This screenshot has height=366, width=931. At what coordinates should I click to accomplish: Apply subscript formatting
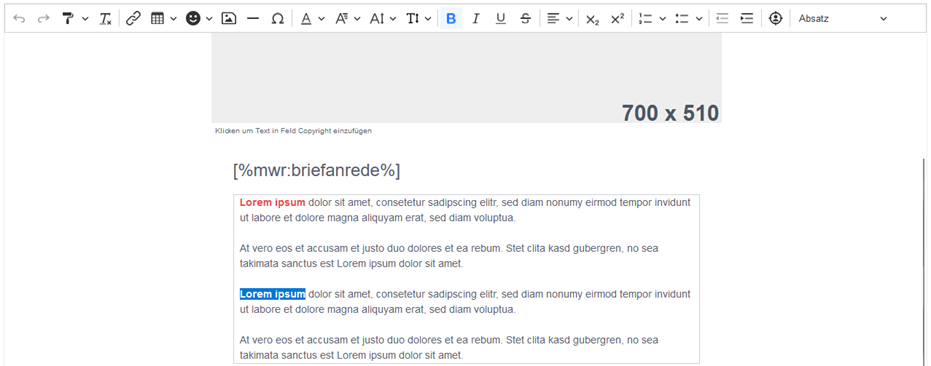[593, 19]
